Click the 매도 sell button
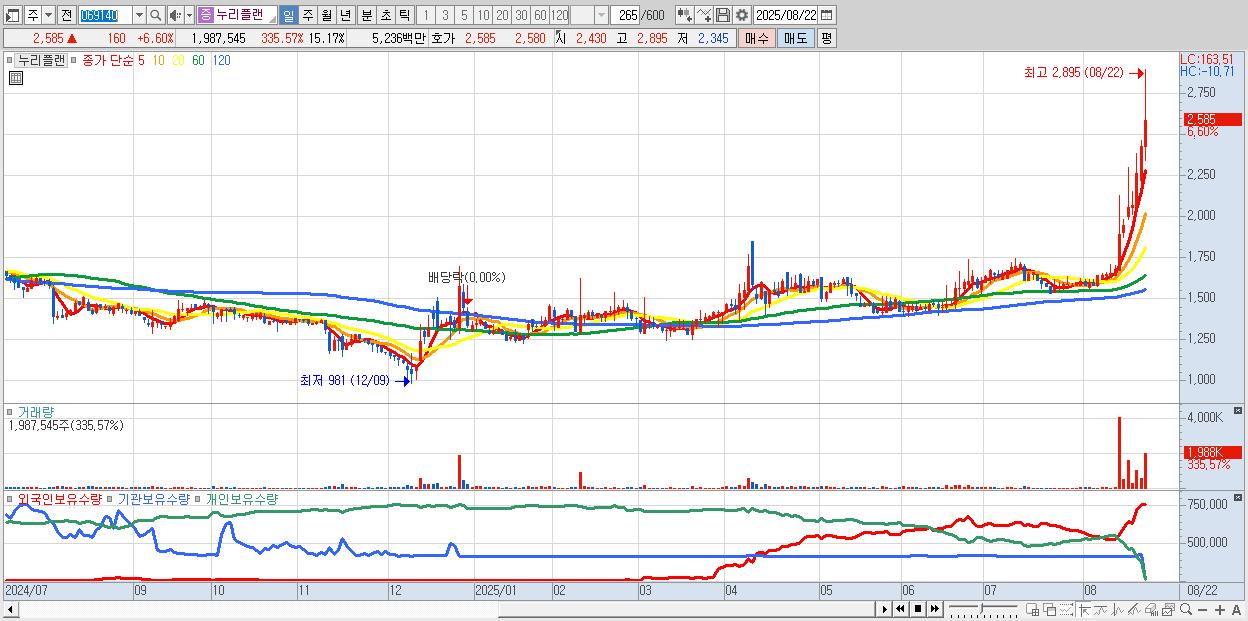The image size is (1248, 621). click(x=795, y=38)
